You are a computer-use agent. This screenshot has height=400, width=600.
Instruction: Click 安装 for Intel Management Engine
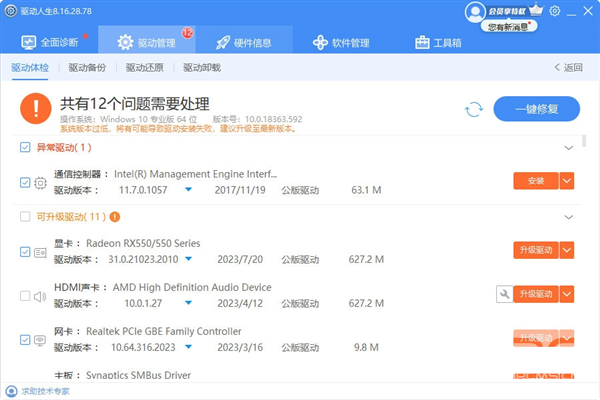tap(536, 181)
